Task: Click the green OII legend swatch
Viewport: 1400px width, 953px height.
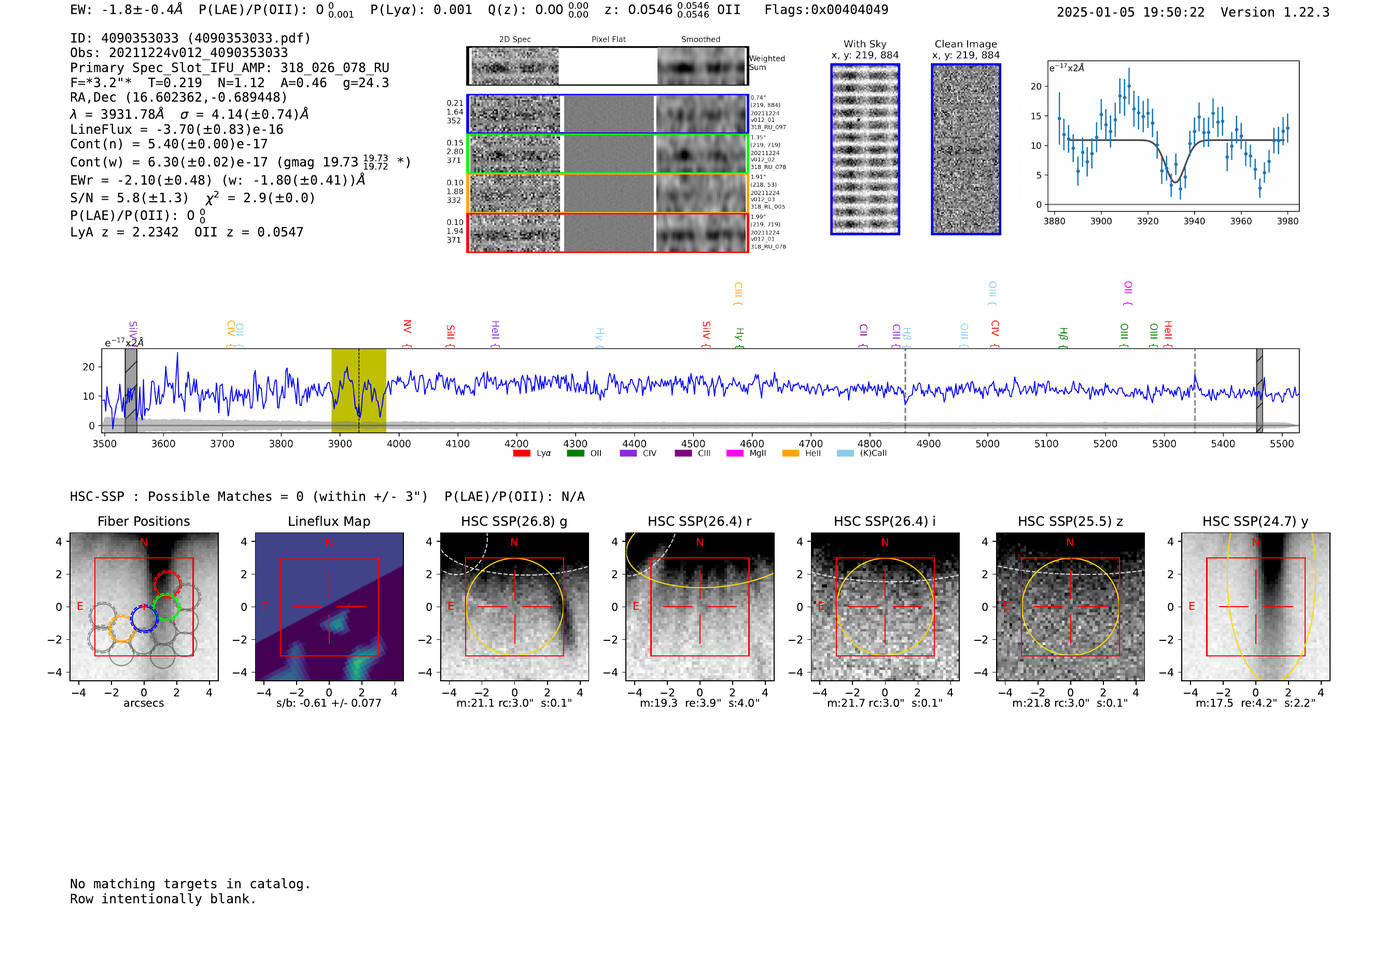Action: pyautogui.click(x=575, y=453)
